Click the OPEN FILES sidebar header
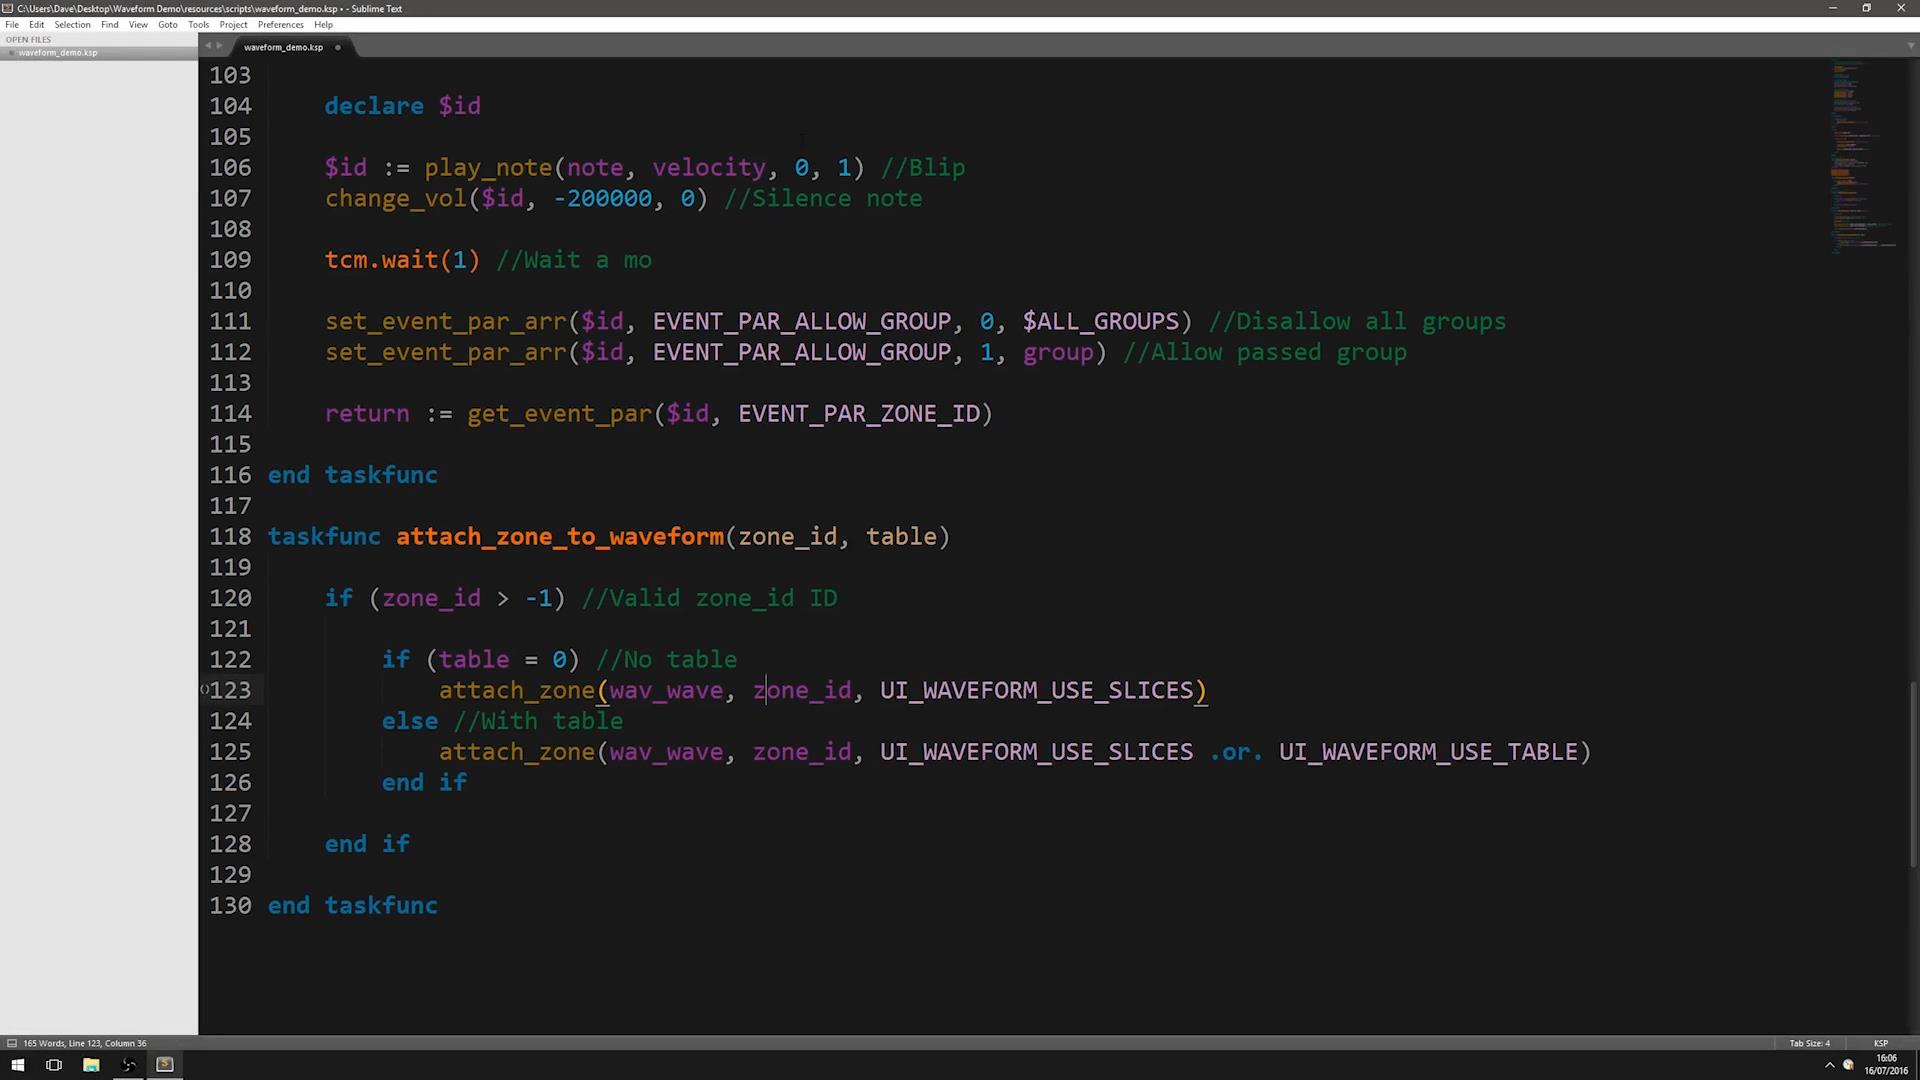 (x=28, y=40)
